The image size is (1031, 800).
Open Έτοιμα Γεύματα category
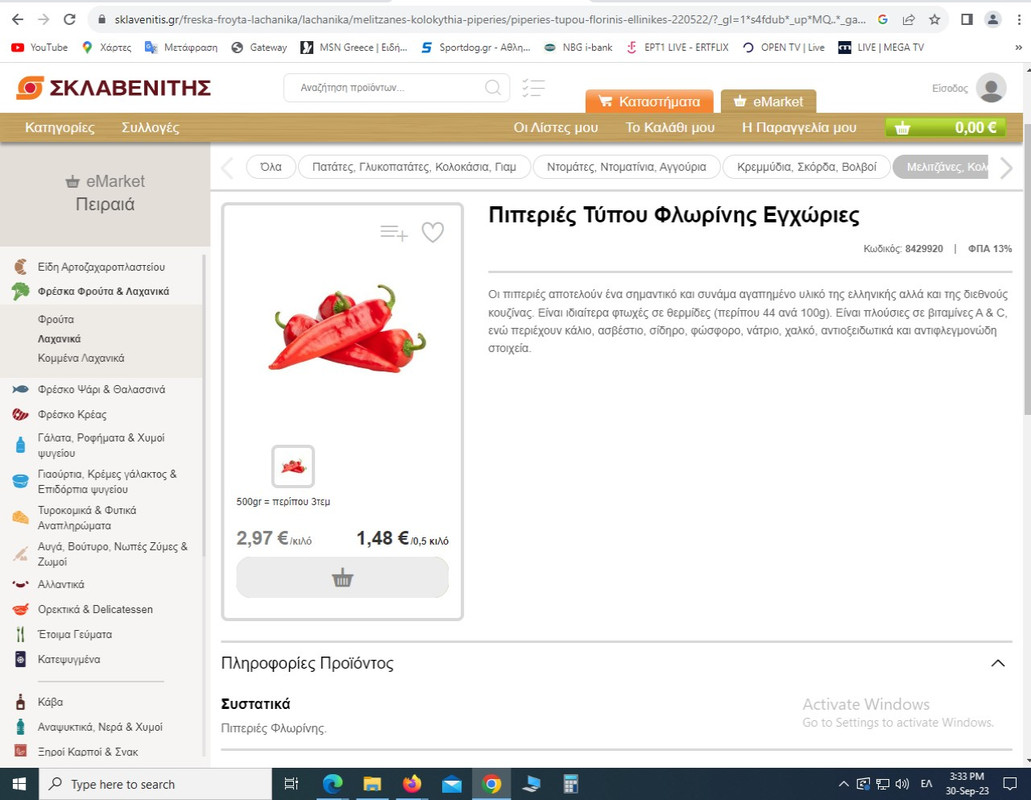tap(74, 634)
